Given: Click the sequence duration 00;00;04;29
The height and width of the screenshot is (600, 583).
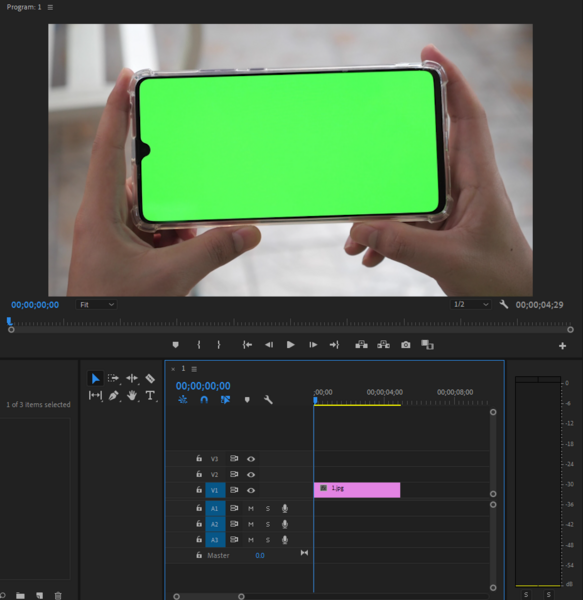Looking at the screenshot, I should point(539,305).
